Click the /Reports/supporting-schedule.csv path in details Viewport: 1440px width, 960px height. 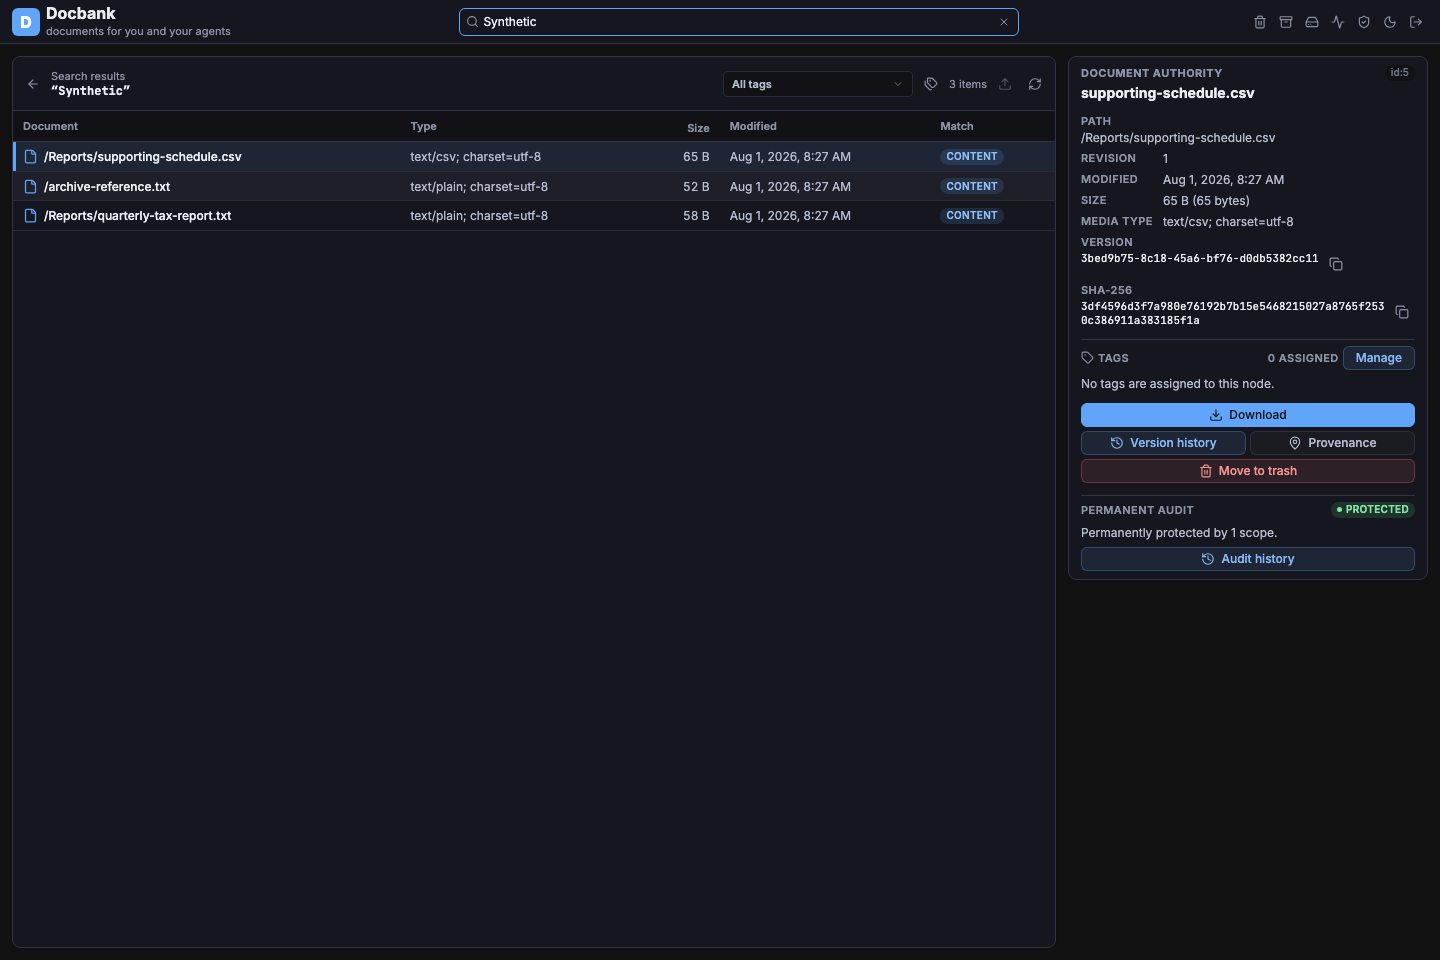click(1178, 138)
